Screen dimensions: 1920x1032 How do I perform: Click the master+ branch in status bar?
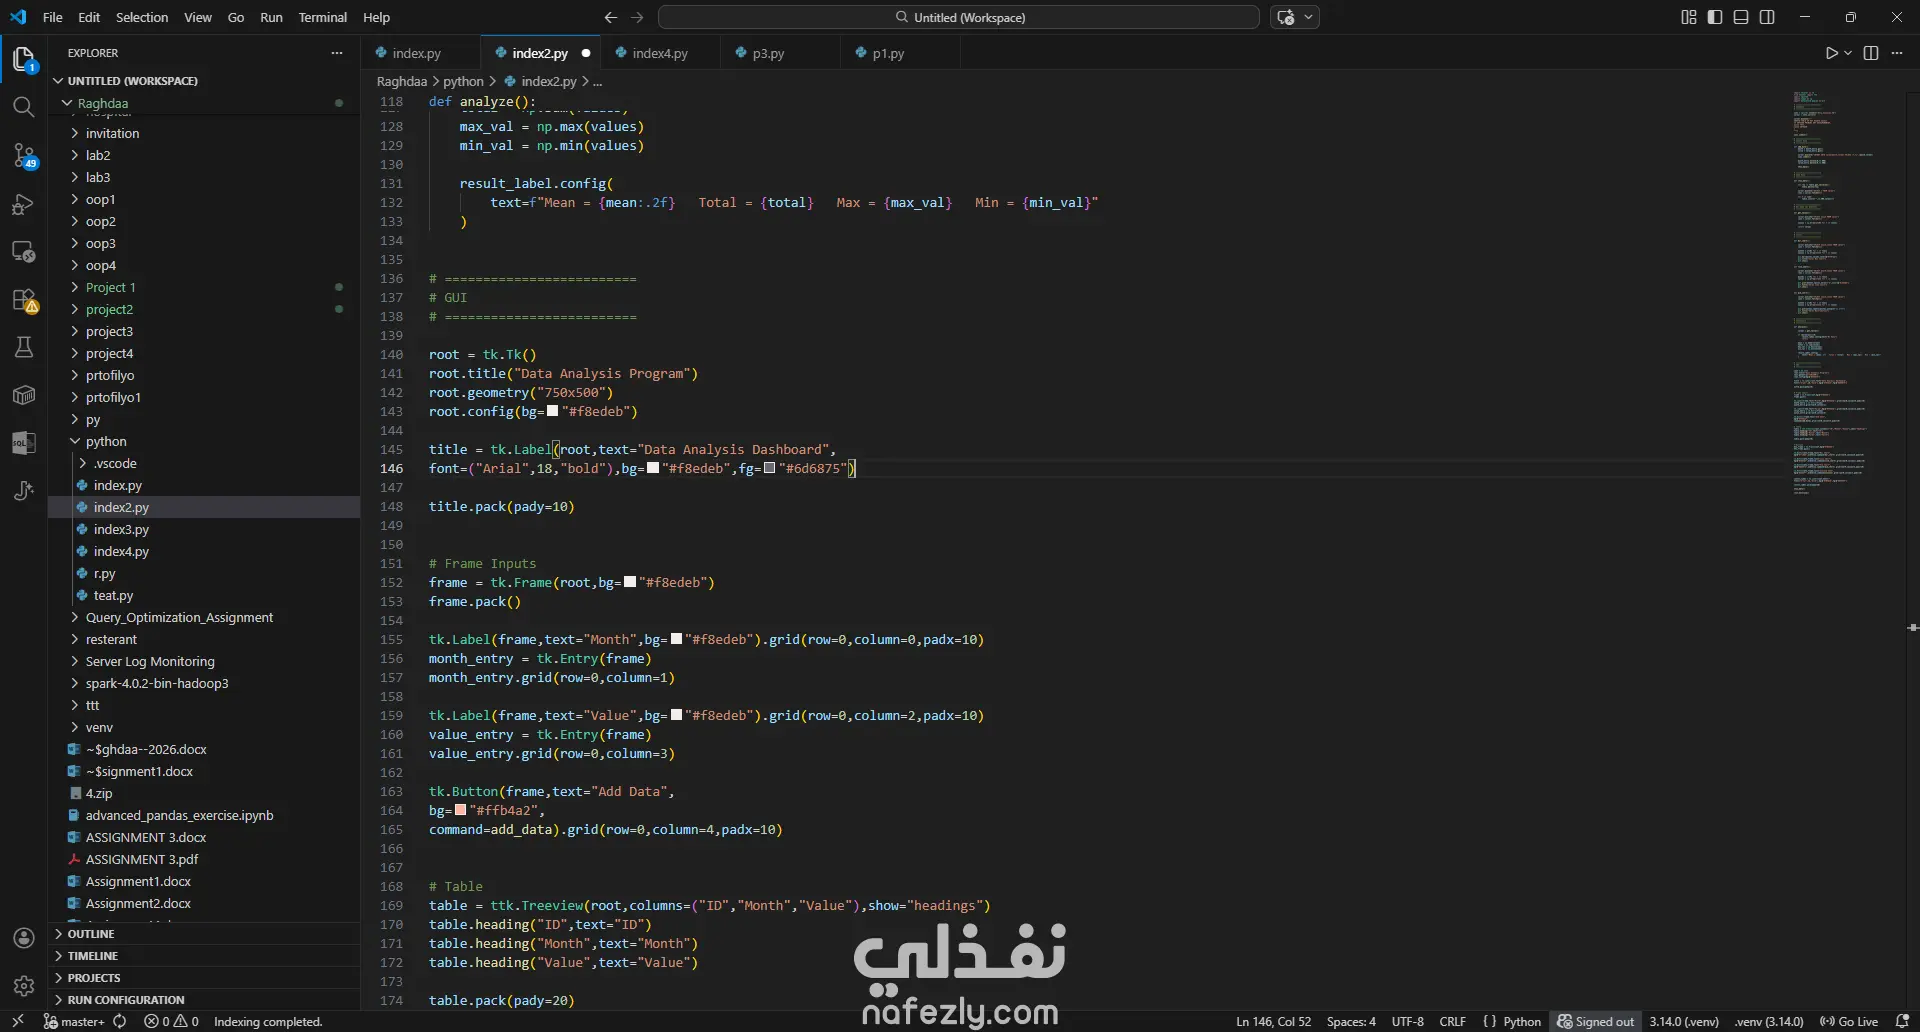74,1021
